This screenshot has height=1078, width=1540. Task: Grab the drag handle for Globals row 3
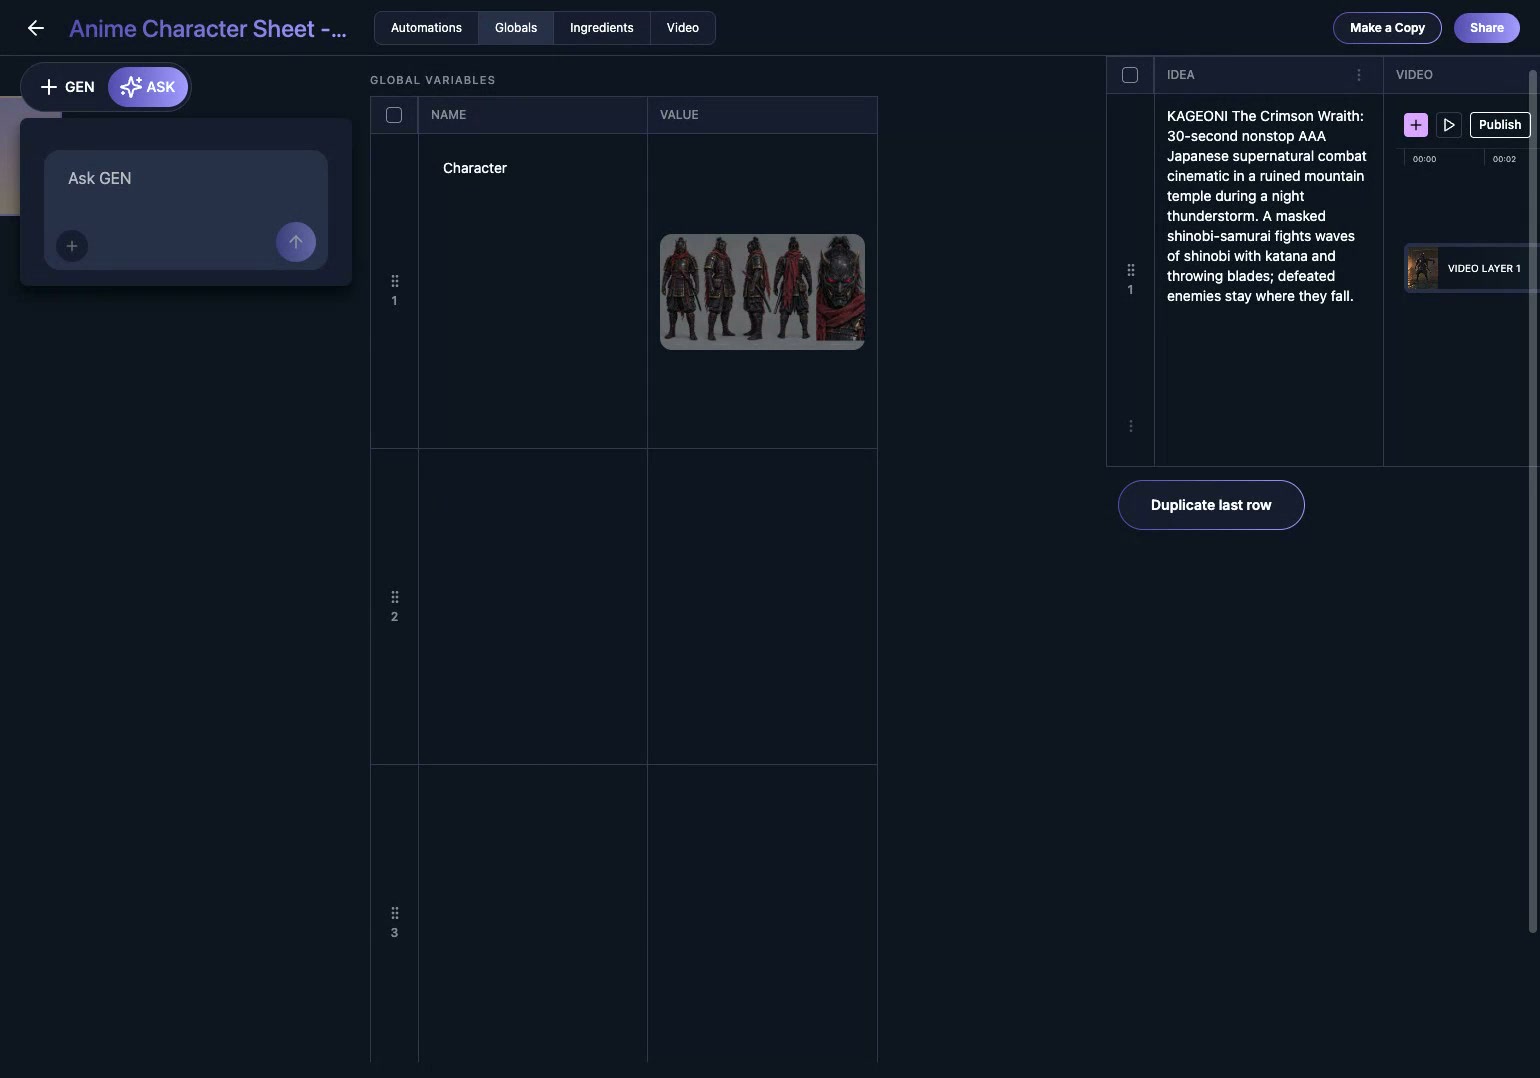394,913
